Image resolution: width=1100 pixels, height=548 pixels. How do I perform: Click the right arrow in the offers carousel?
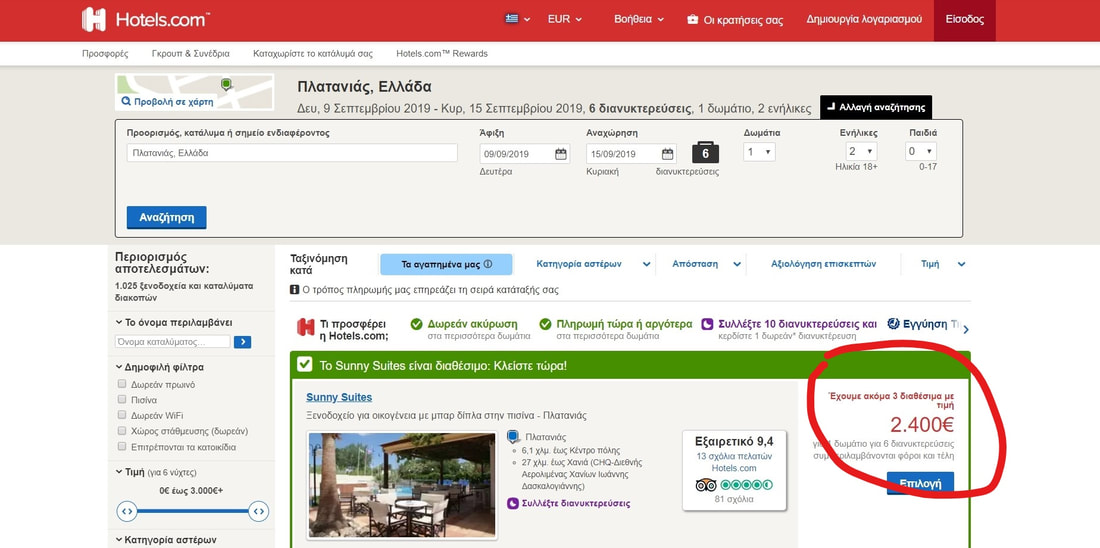click(x=966, y=329)
